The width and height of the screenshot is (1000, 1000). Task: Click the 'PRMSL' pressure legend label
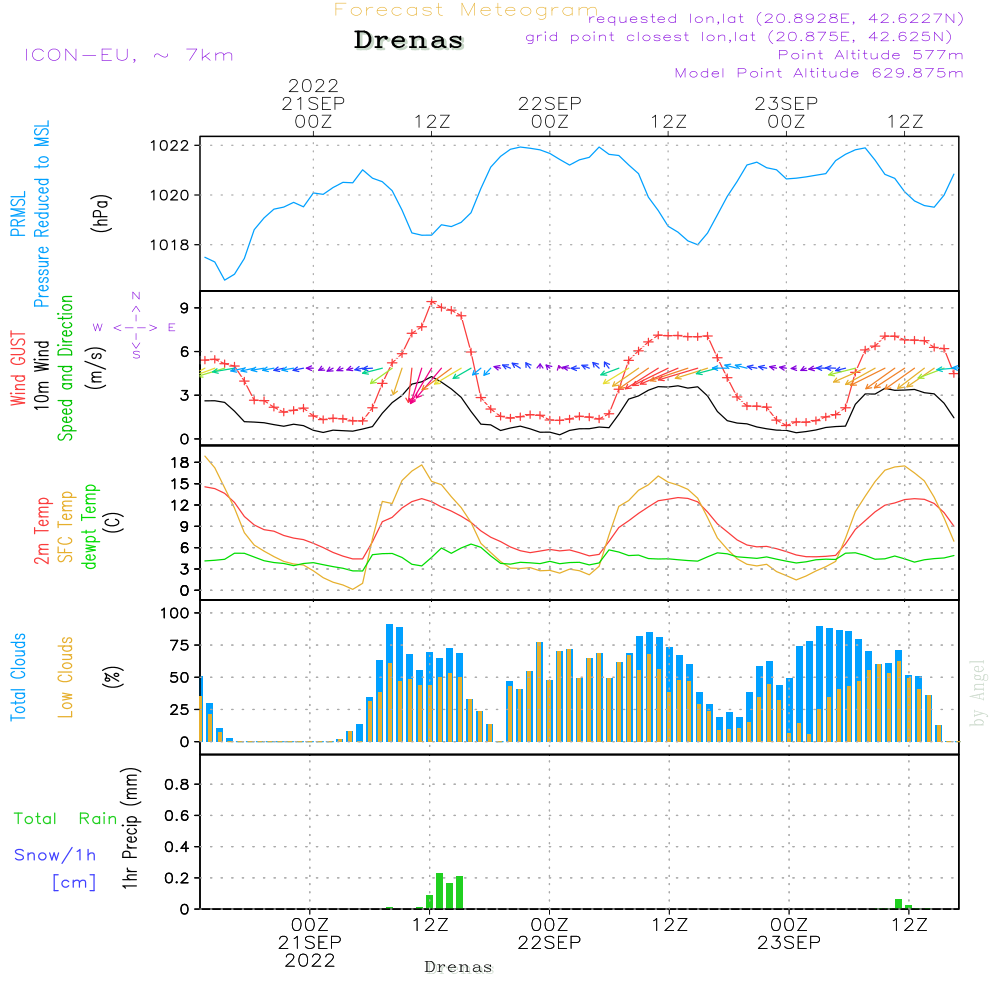point(18,214)
